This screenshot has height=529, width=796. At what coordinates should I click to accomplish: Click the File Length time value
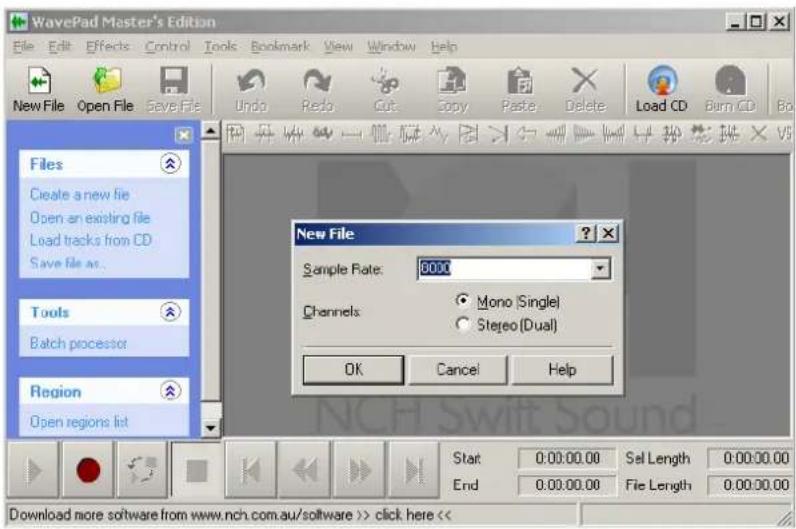coord(751,485)
